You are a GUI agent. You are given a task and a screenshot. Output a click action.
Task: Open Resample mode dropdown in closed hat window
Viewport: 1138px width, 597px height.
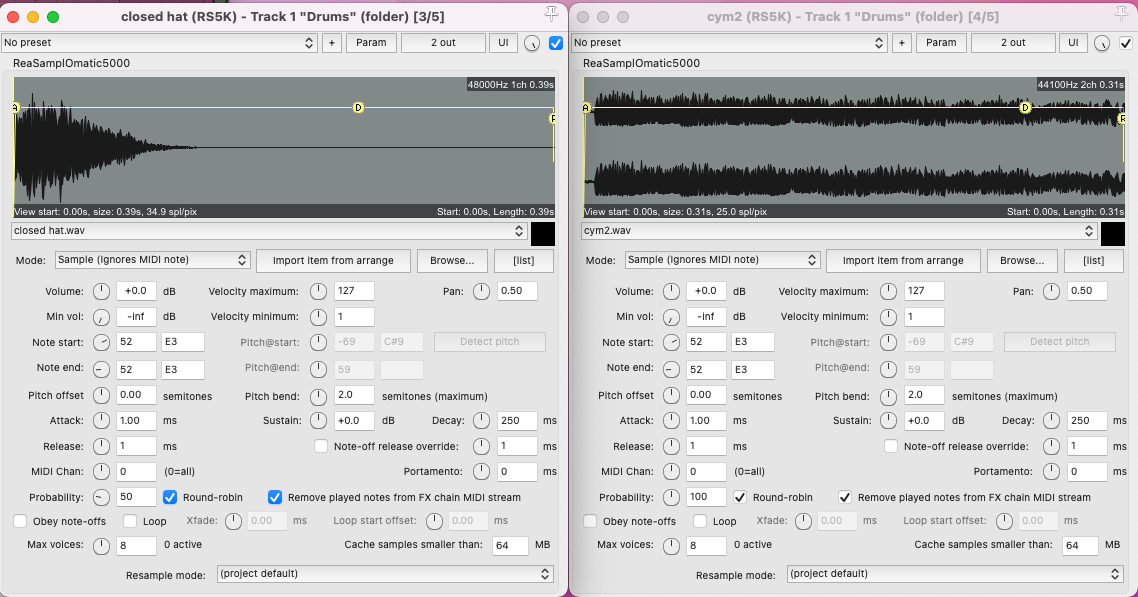pyautogui.click(x=385, y=574)
